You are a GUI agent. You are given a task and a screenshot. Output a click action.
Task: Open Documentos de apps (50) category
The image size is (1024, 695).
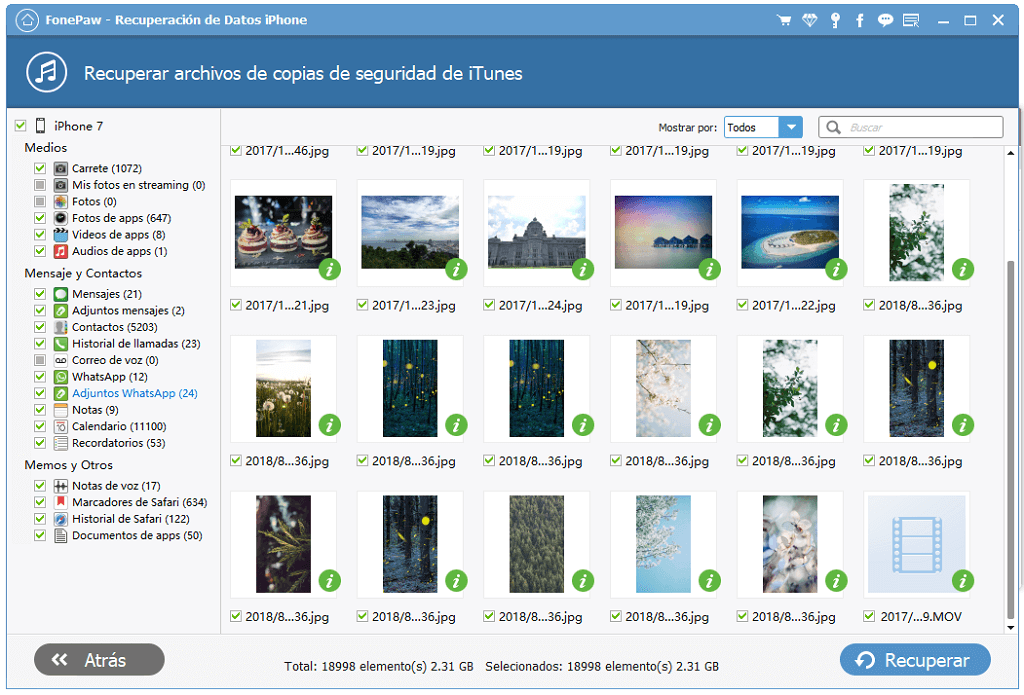137,536
